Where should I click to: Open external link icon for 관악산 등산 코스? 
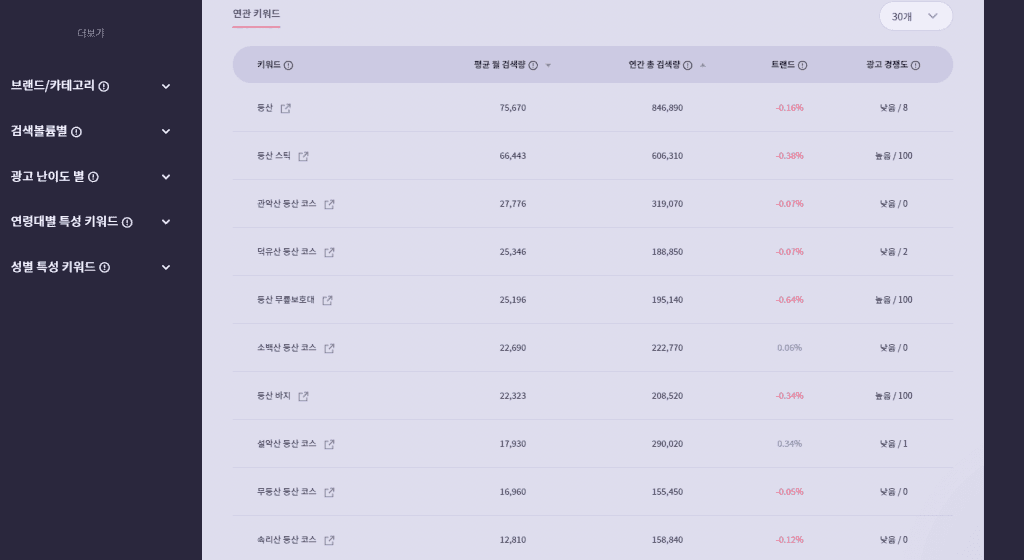329,204
